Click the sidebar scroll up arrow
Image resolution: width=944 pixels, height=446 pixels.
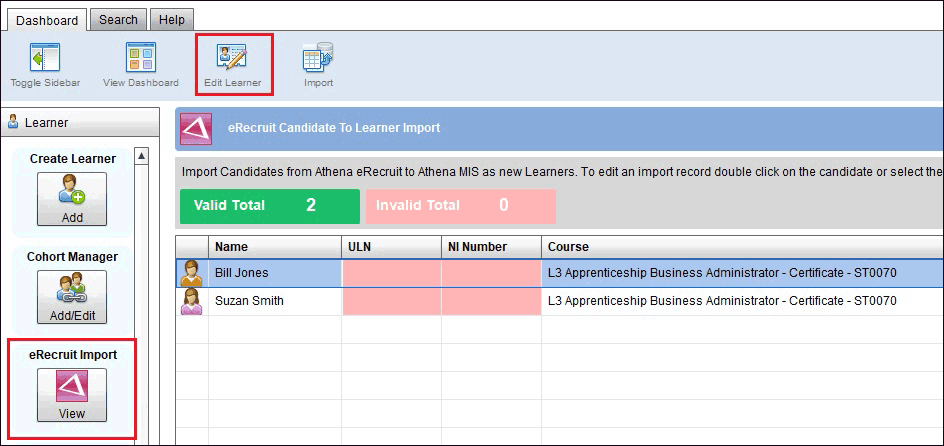coord(141,156)
